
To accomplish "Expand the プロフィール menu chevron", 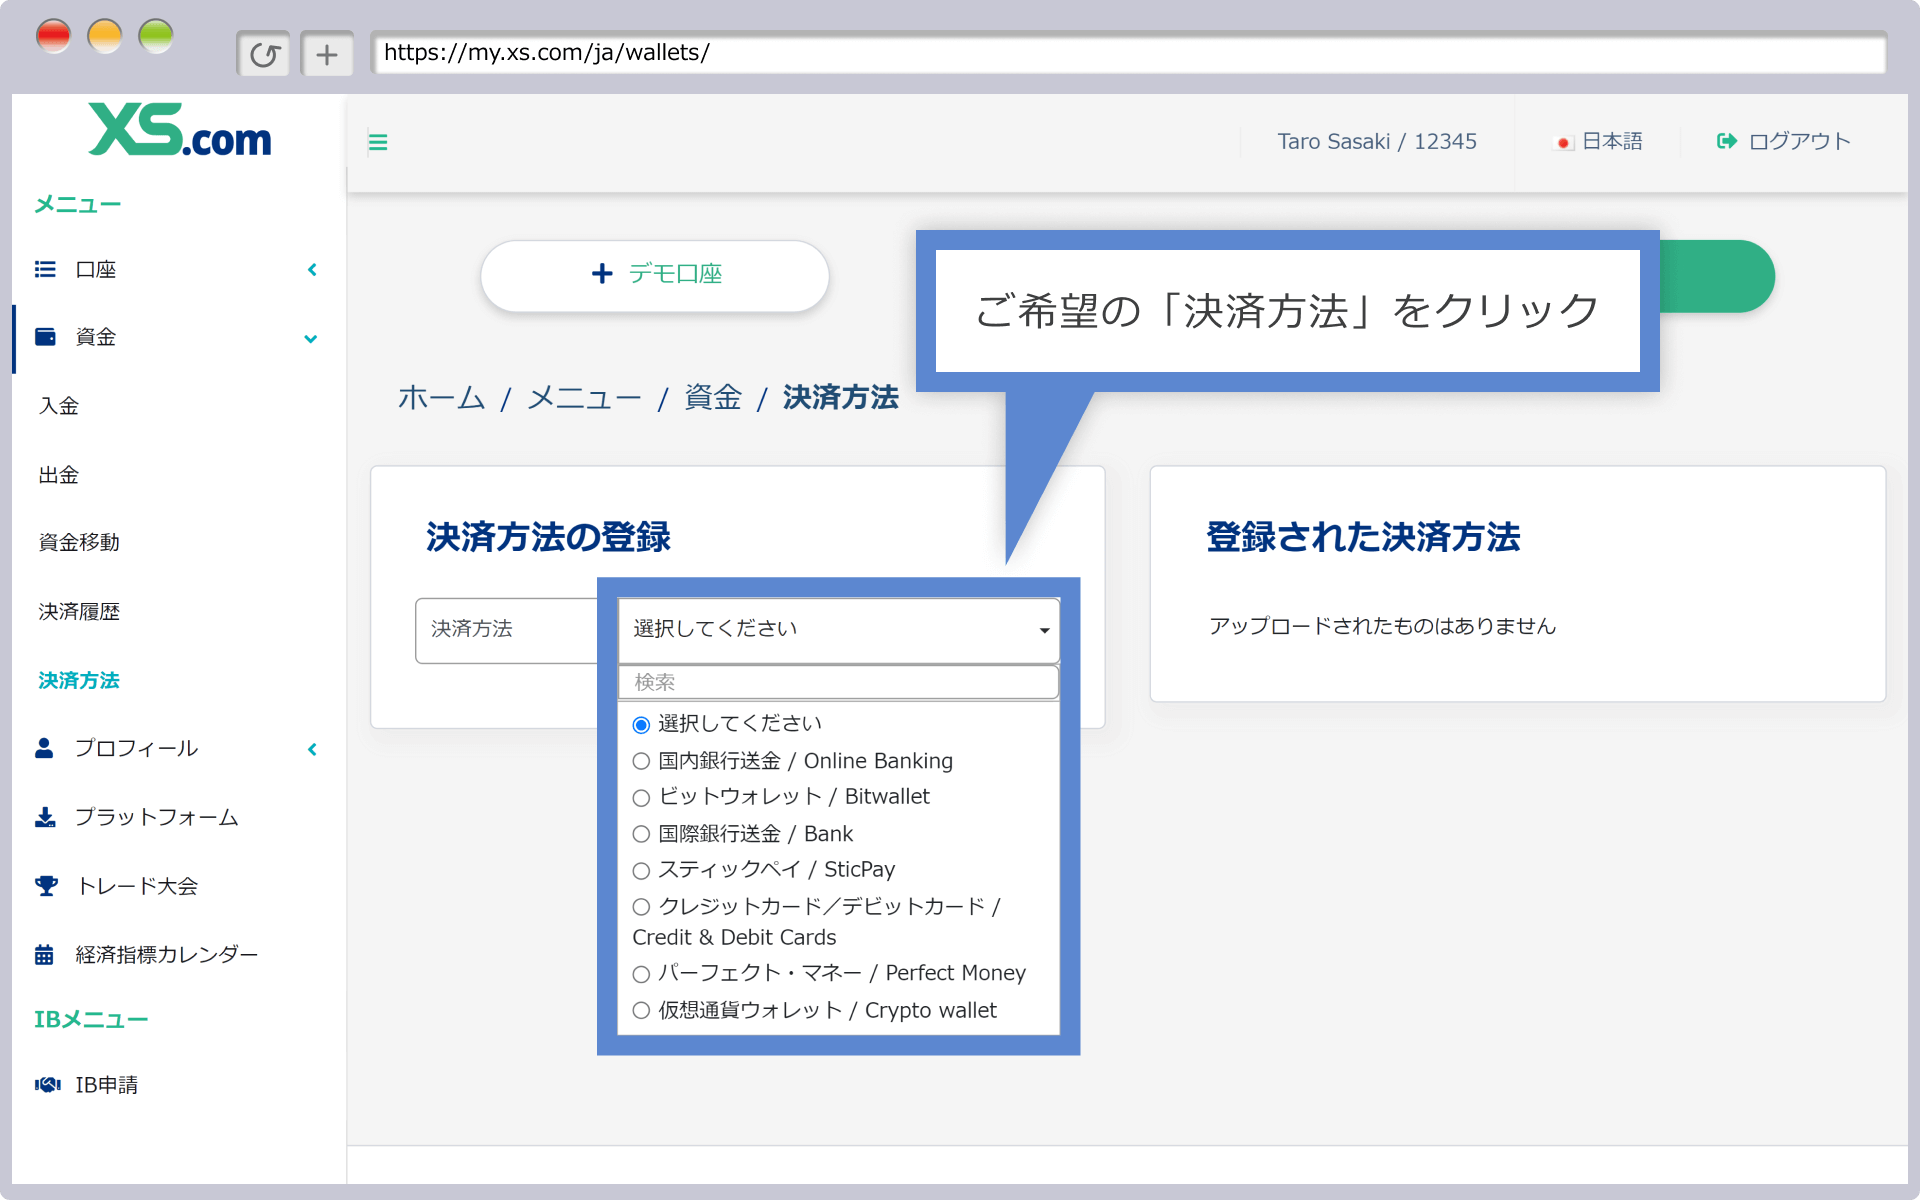I will coord(312,749).
